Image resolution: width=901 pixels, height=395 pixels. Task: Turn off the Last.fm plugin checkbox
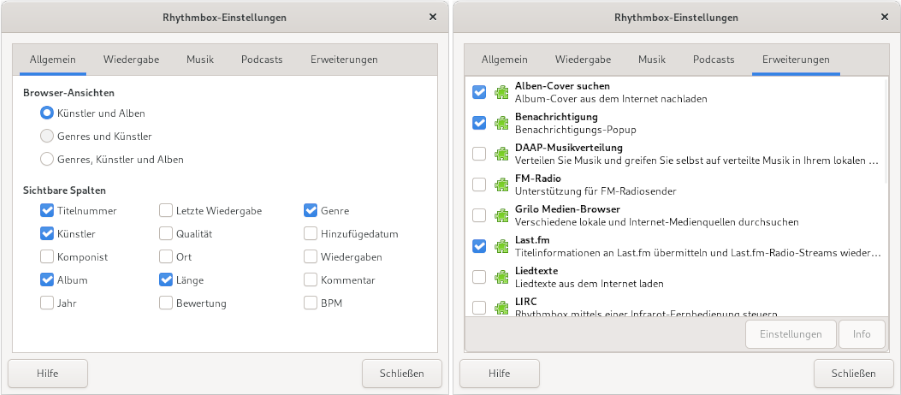[x=479, y=246]
